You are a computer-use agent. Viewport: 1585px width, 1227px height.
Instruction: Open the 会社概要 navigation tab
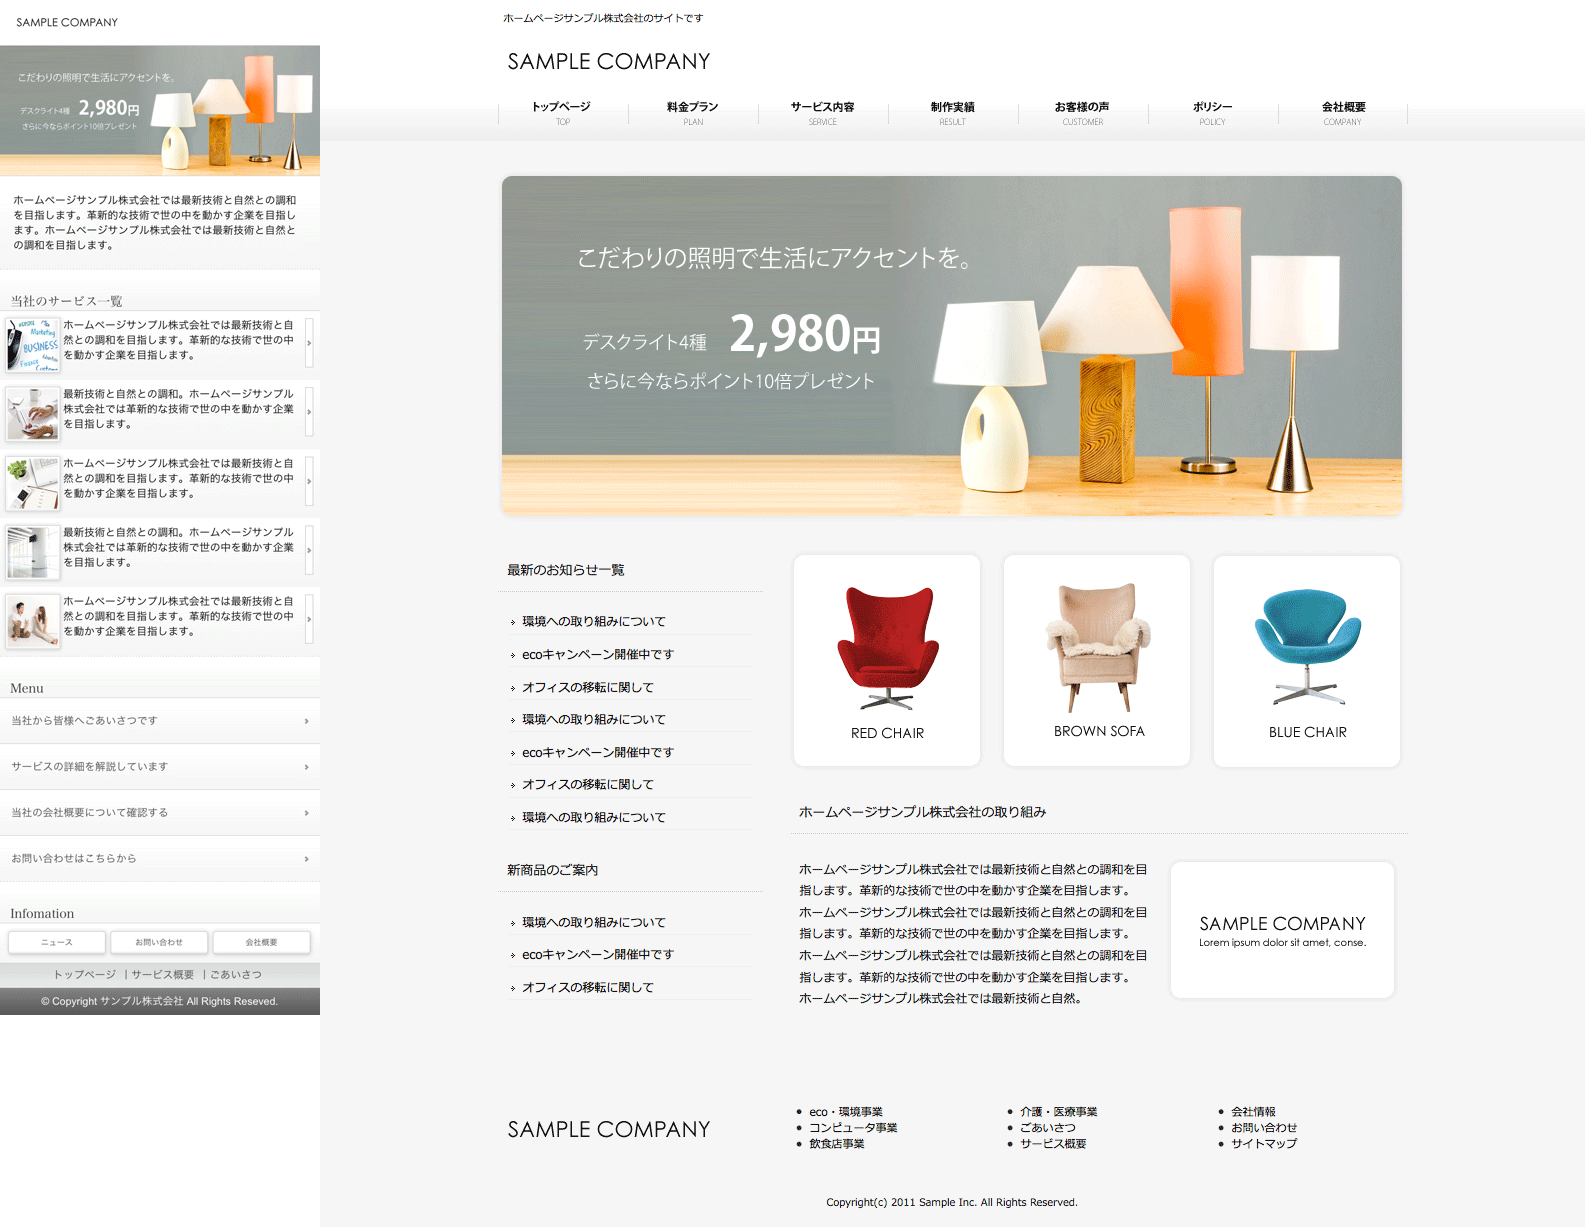(1342, 112)
